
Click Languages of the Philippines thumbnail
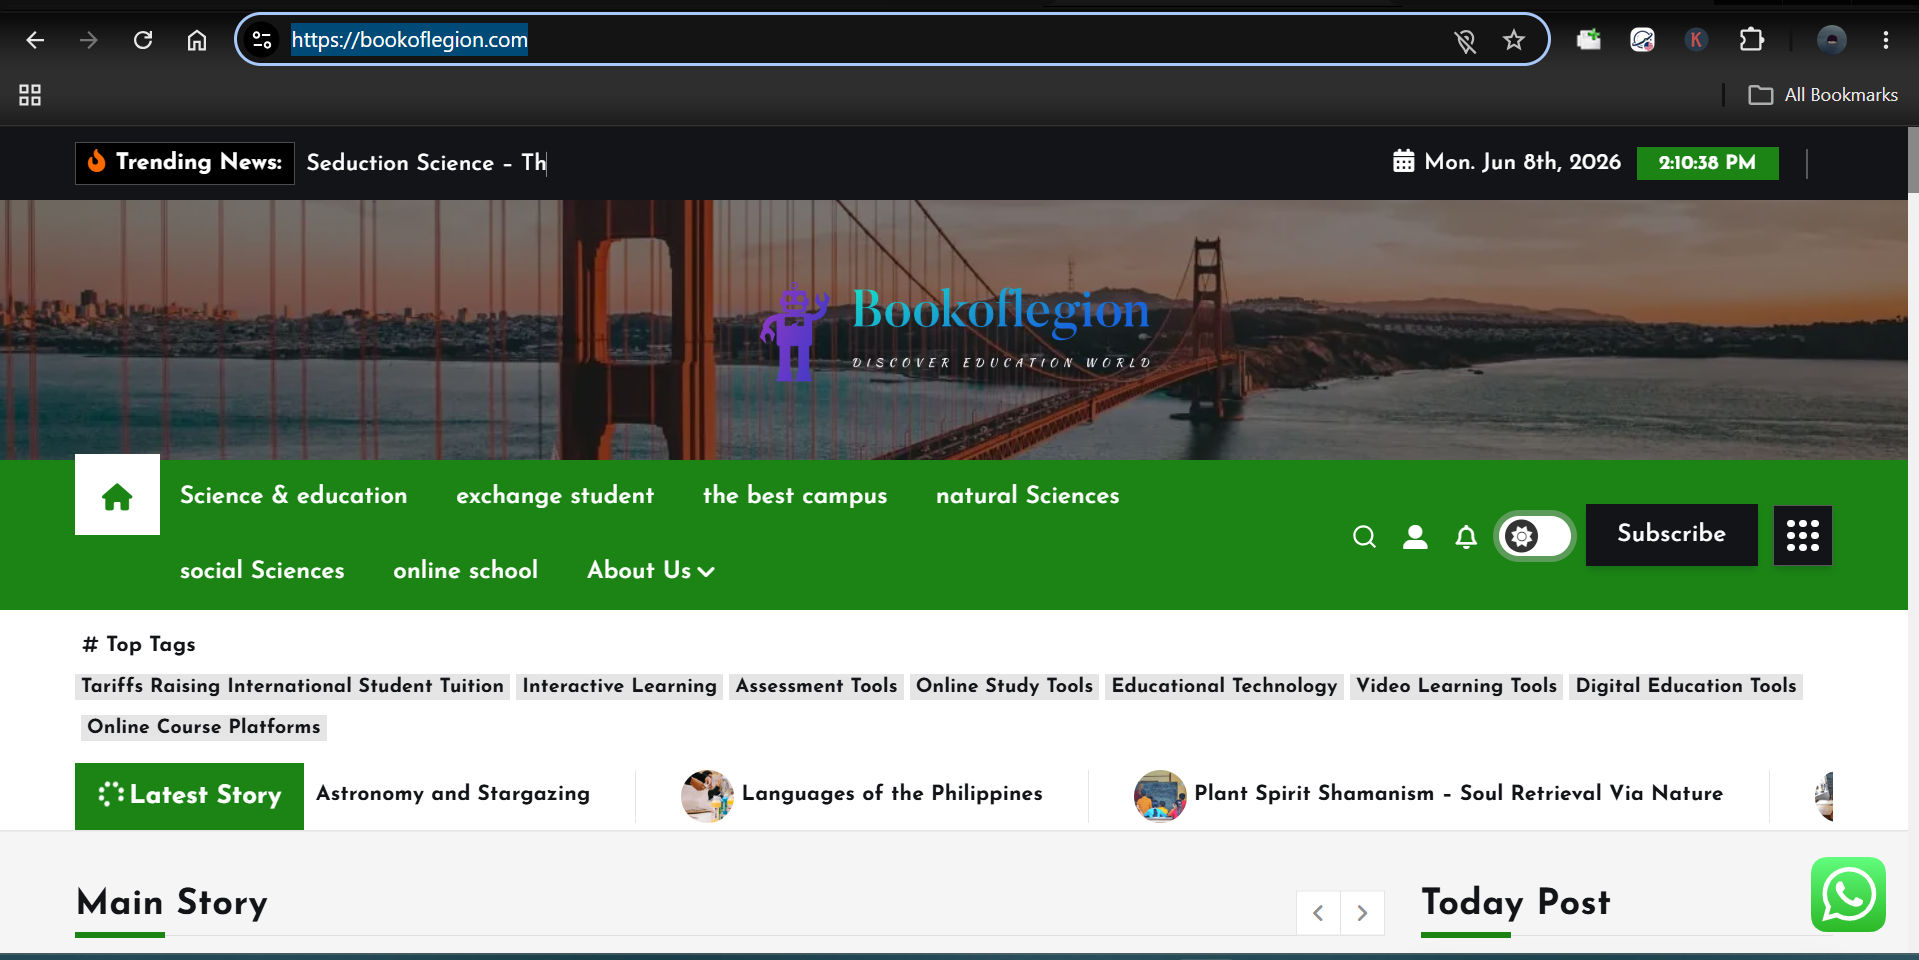(707, 796)
